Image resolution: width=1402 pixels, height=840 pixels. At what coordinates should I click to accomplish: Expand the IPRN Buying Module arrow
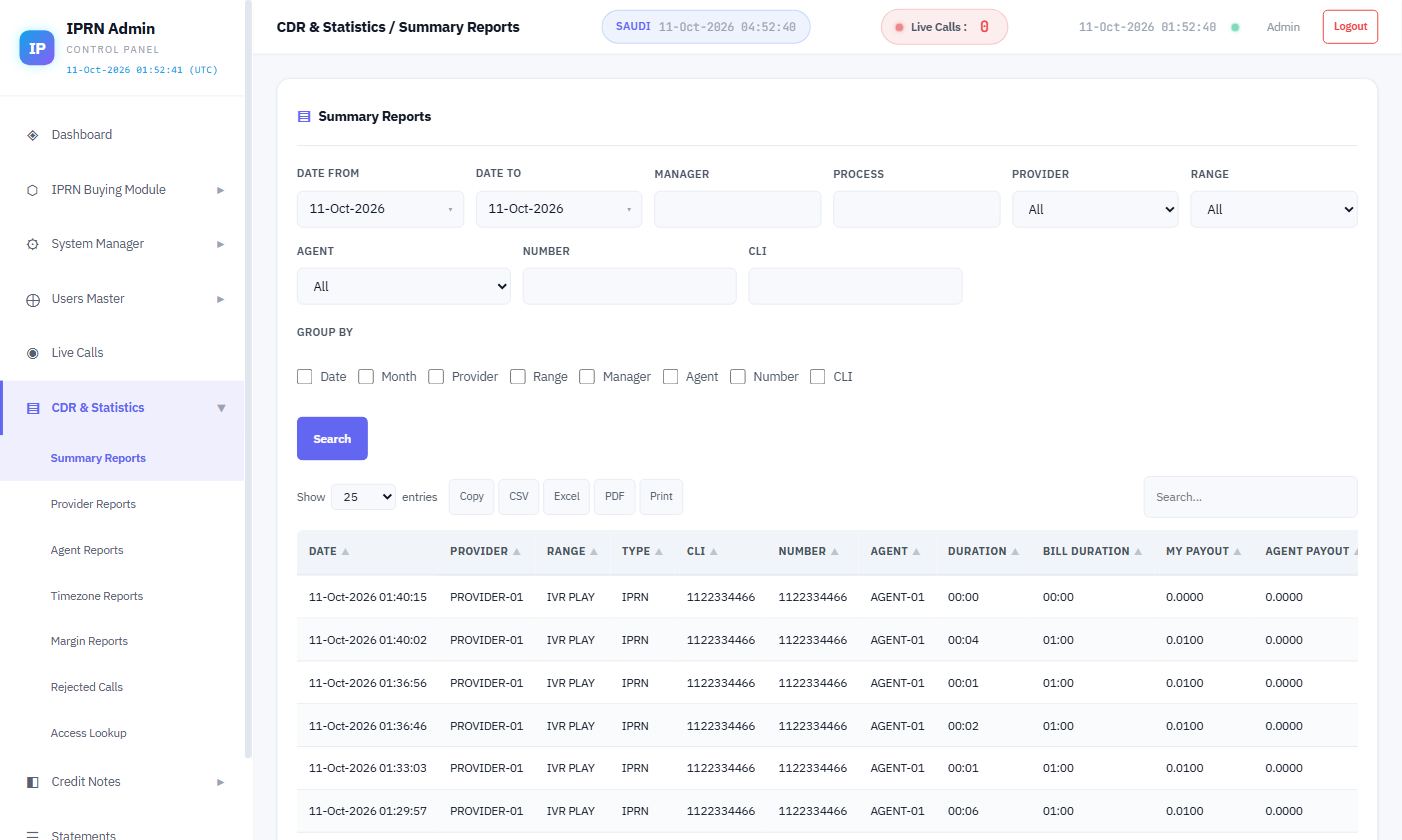[221, 190]
